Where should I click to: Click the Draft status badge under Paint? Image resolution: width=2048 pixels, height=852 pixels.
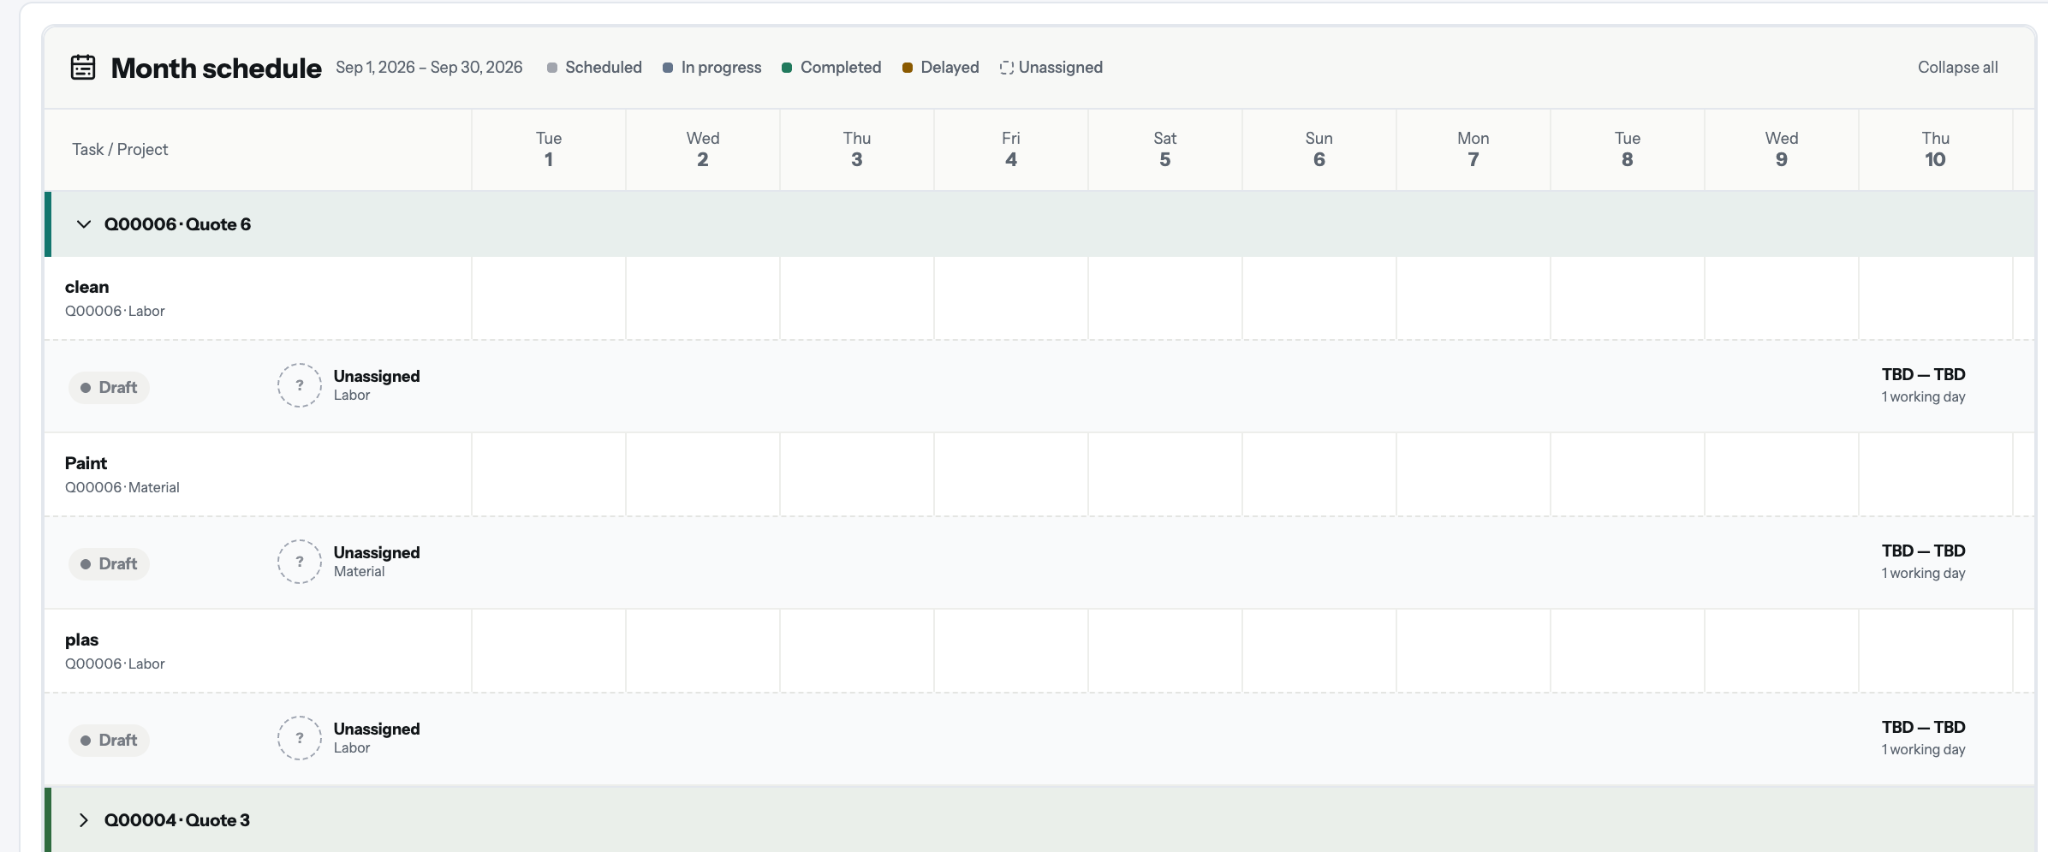(109, 564)
